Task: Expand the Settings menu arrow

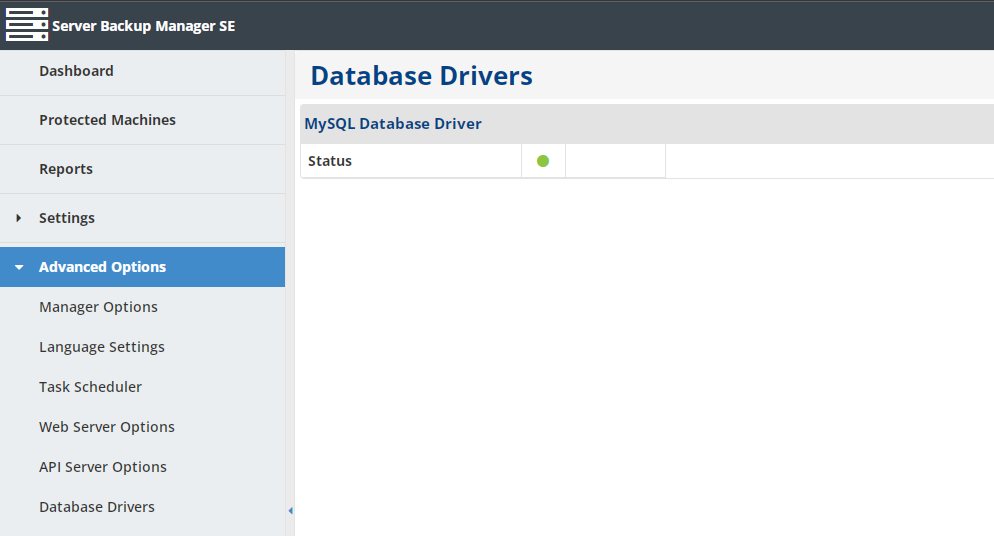Action: tap(18, 218)
